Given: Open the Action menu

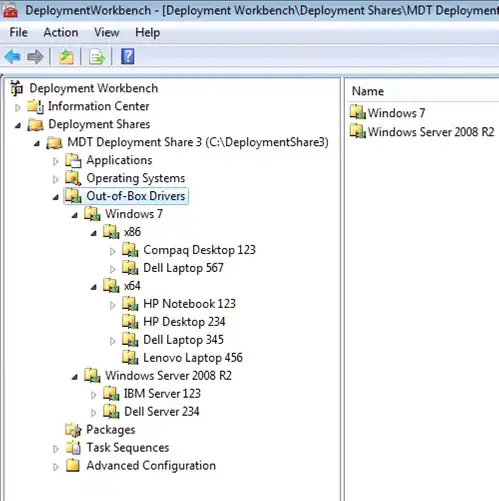Looking at the screenshot, I should click(x=61, y=33).
